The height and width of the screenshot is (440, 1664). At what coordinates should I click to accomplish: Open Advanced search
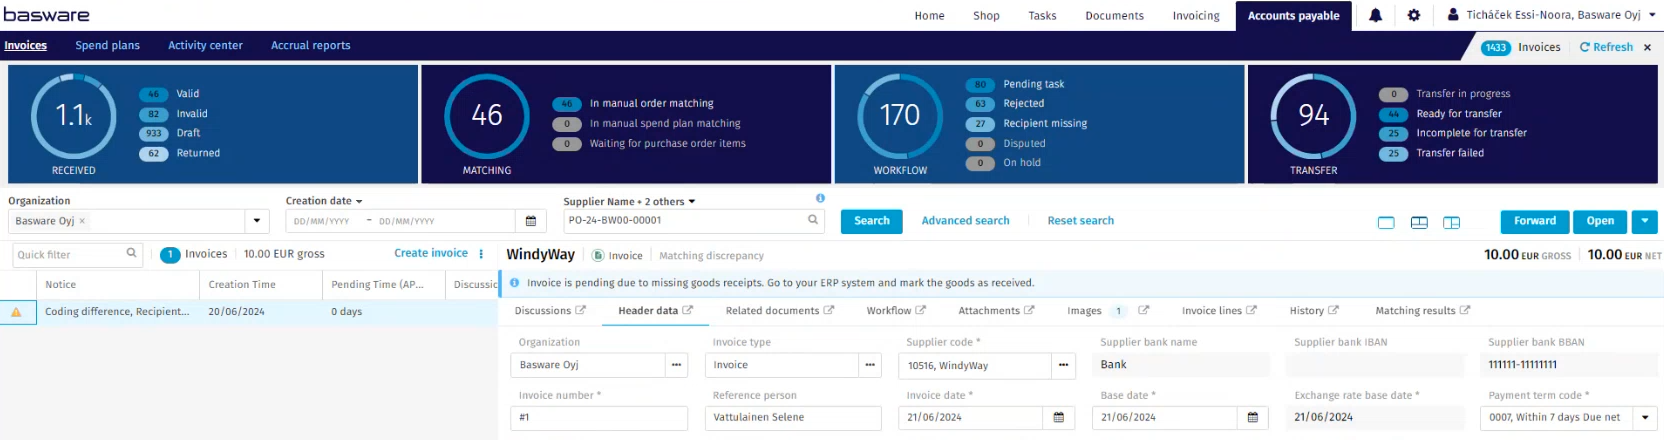coord(965,221)
